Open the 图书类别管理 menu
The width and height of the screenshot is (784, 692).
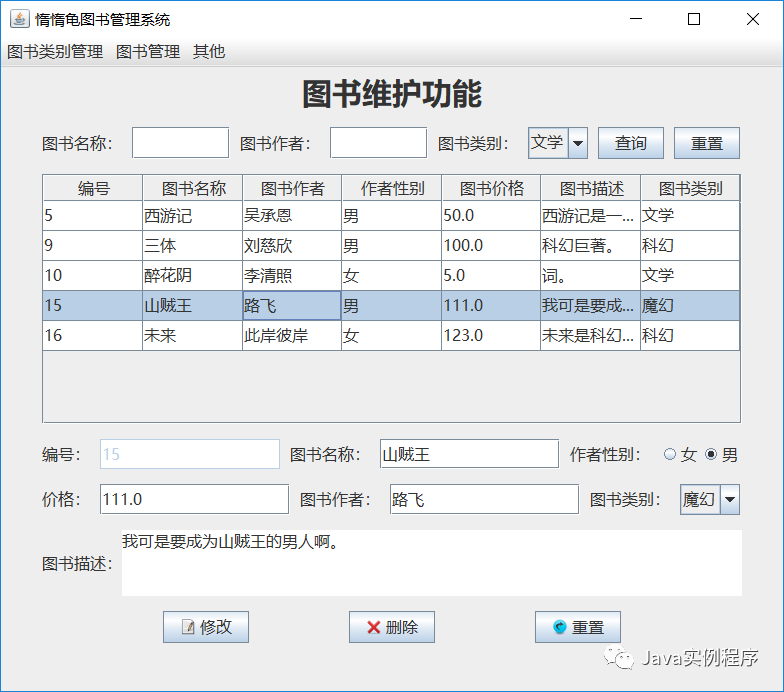click(55, 52)
